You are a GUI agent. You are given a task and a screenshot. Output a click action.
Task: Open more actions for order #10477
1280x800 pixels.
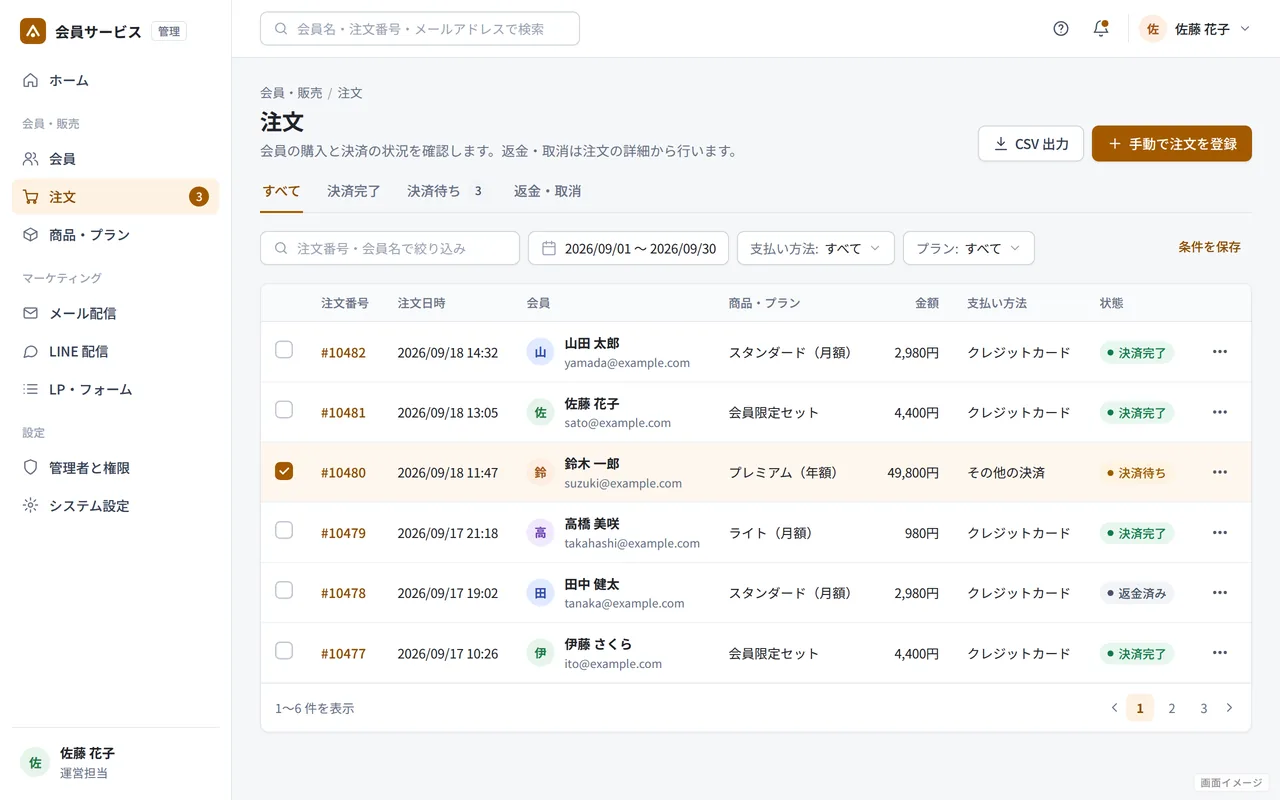pos(1219,653)
